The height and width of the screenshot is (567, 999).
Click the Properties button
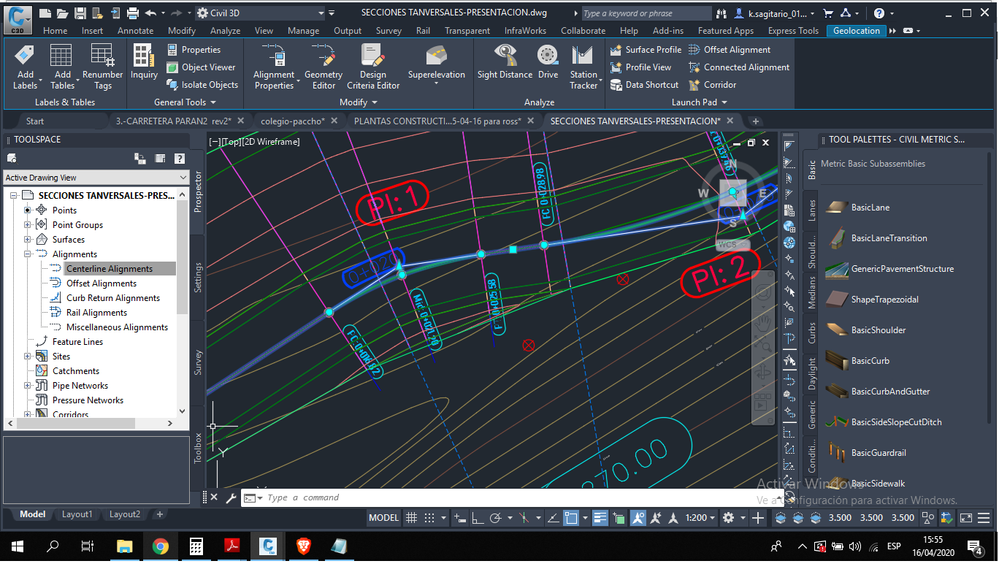194,50
